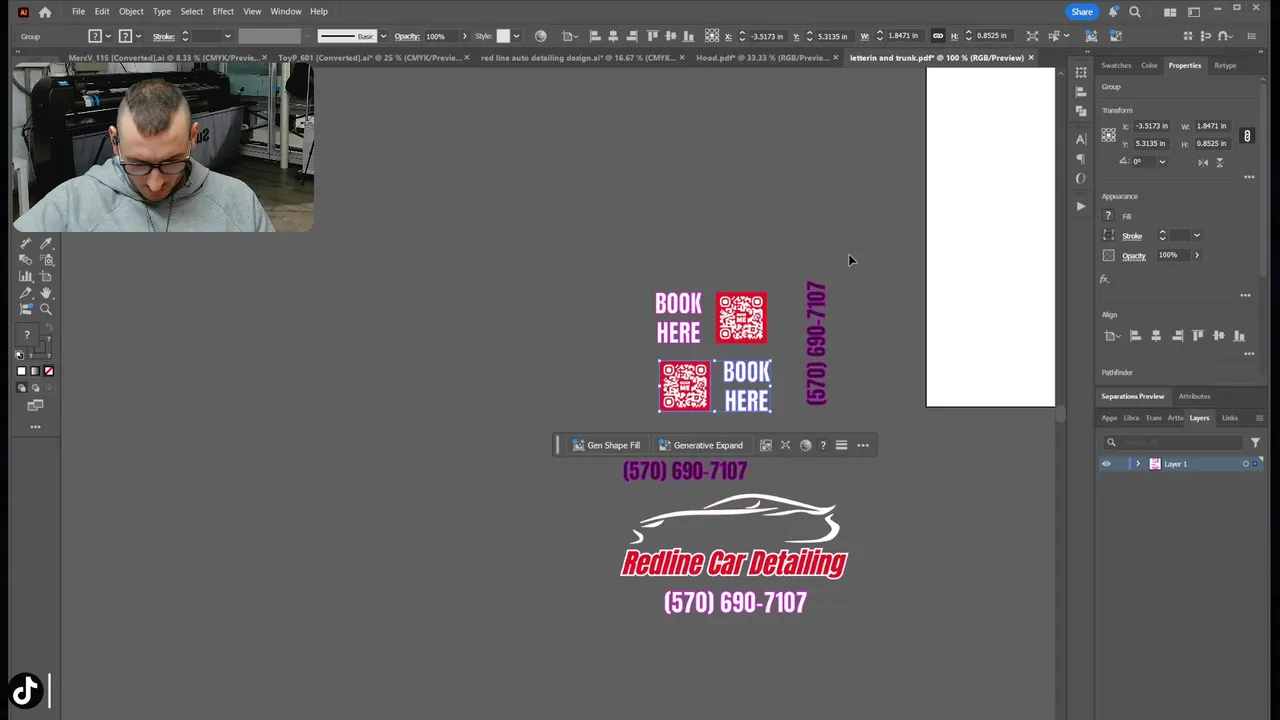
Task: Expand Opacity arrow in the Properties panel
Action: (1196, 255)
